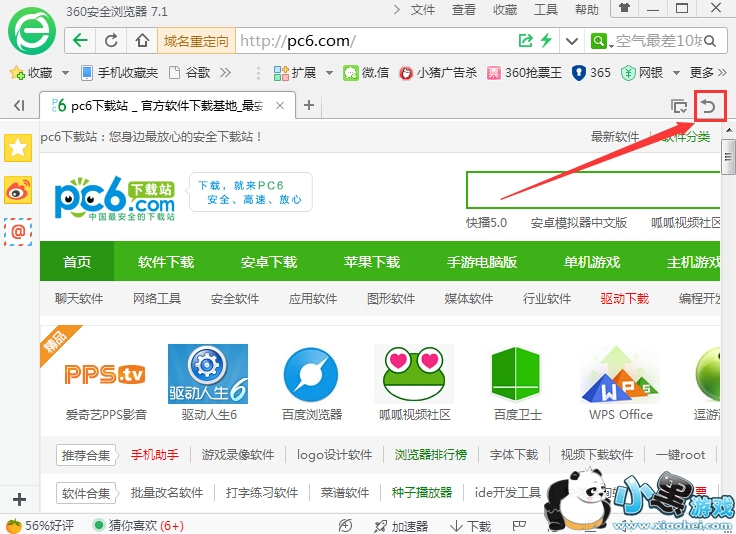Open 360抢票王 extension
Screen dimensions: 736x534
(x=524, y=73)
